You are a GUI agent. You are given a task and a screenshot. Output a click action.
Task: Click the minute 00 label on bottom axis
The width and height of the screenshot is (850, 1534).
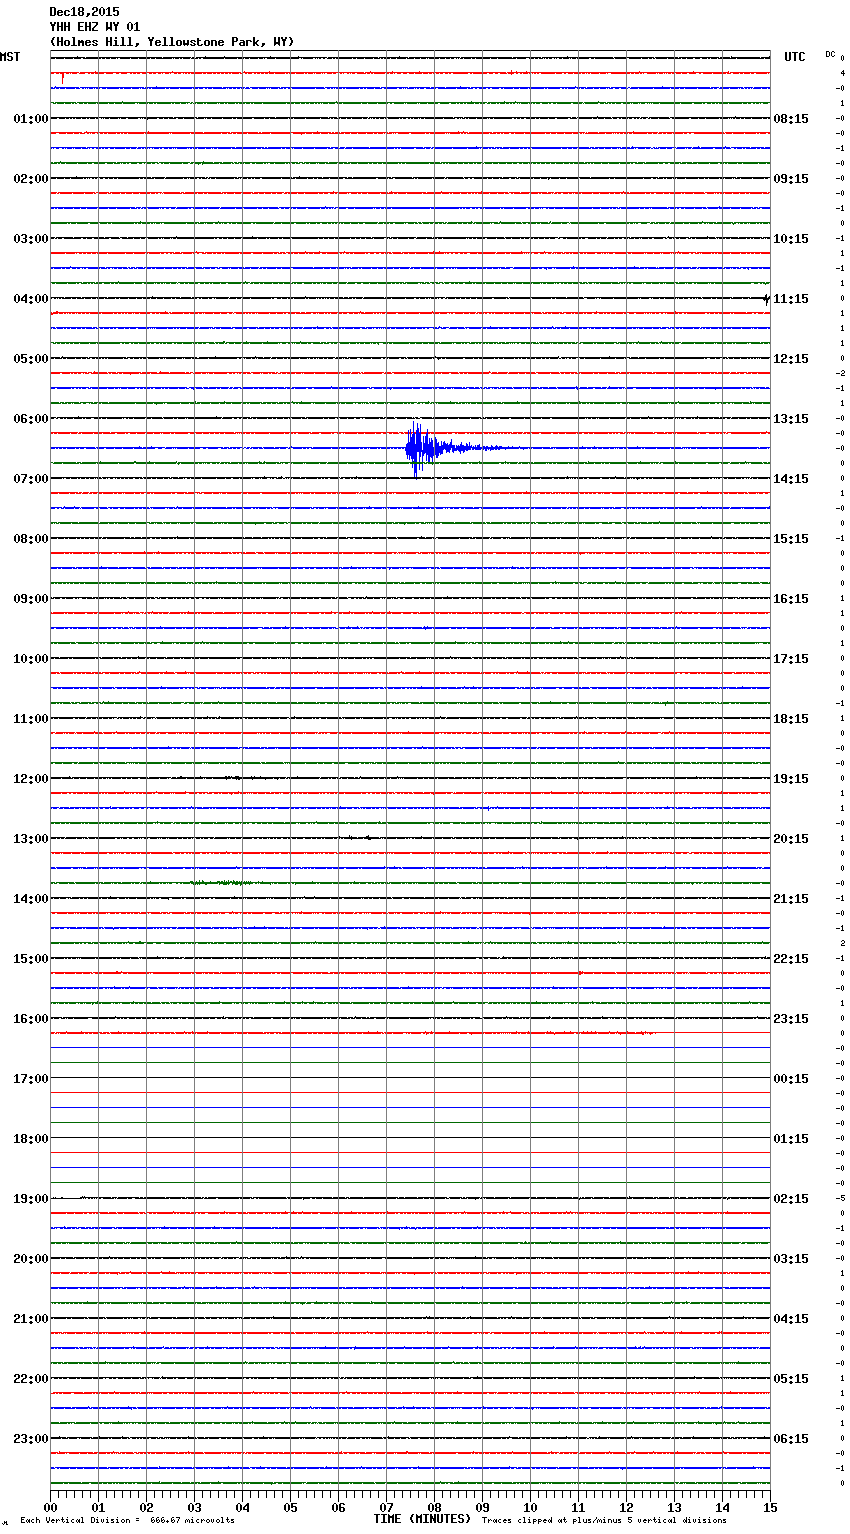coord(50,1507)
